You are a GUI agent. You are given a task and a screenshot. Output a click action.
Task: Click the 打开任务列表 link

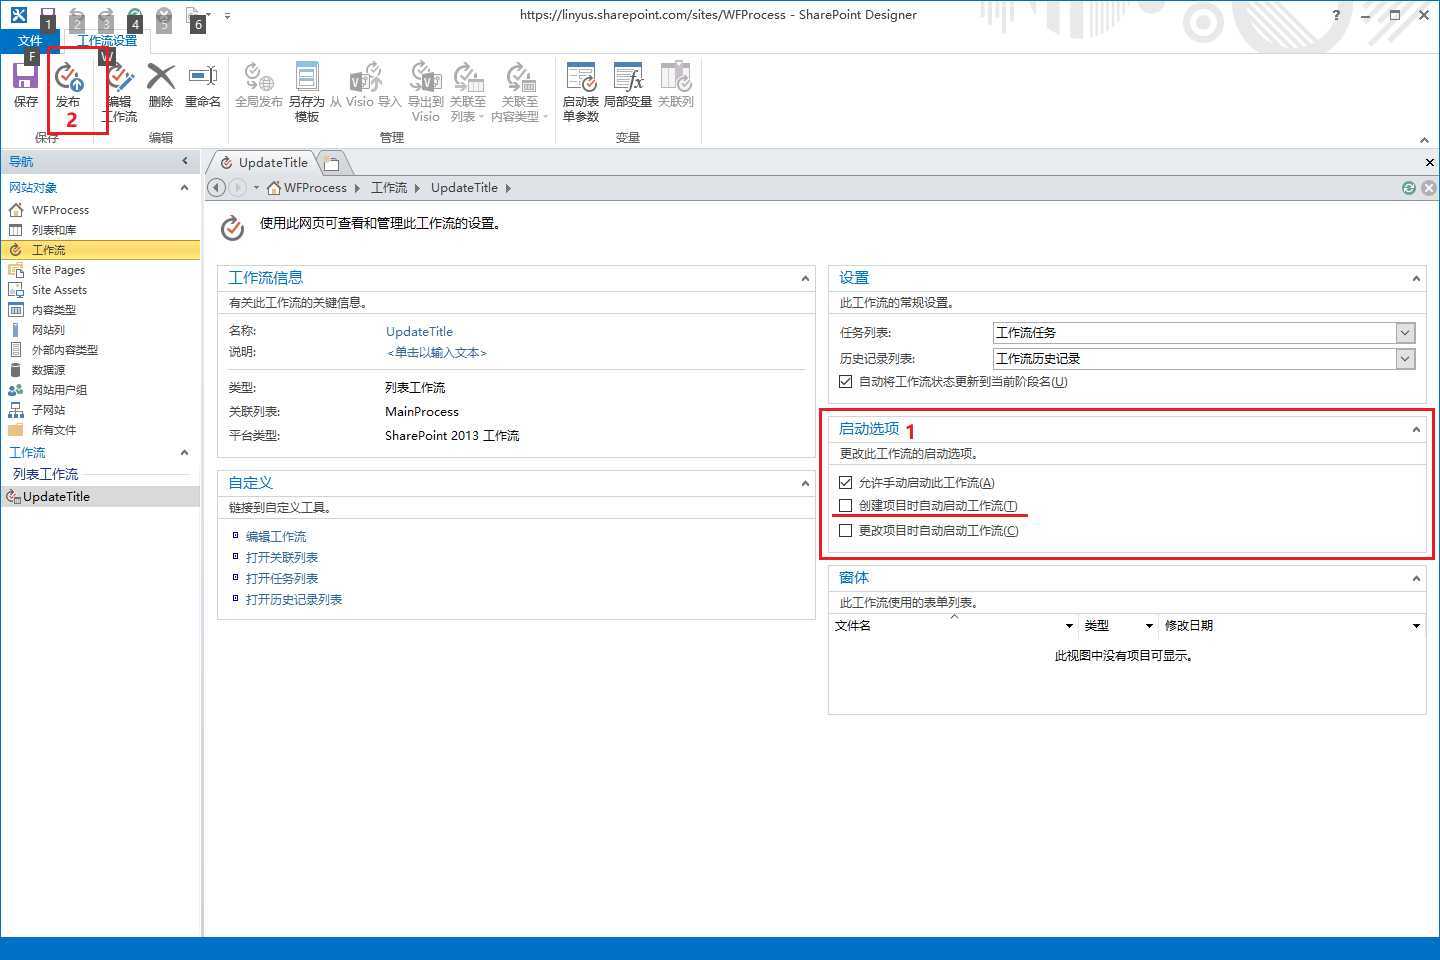[x=282, y=579]
